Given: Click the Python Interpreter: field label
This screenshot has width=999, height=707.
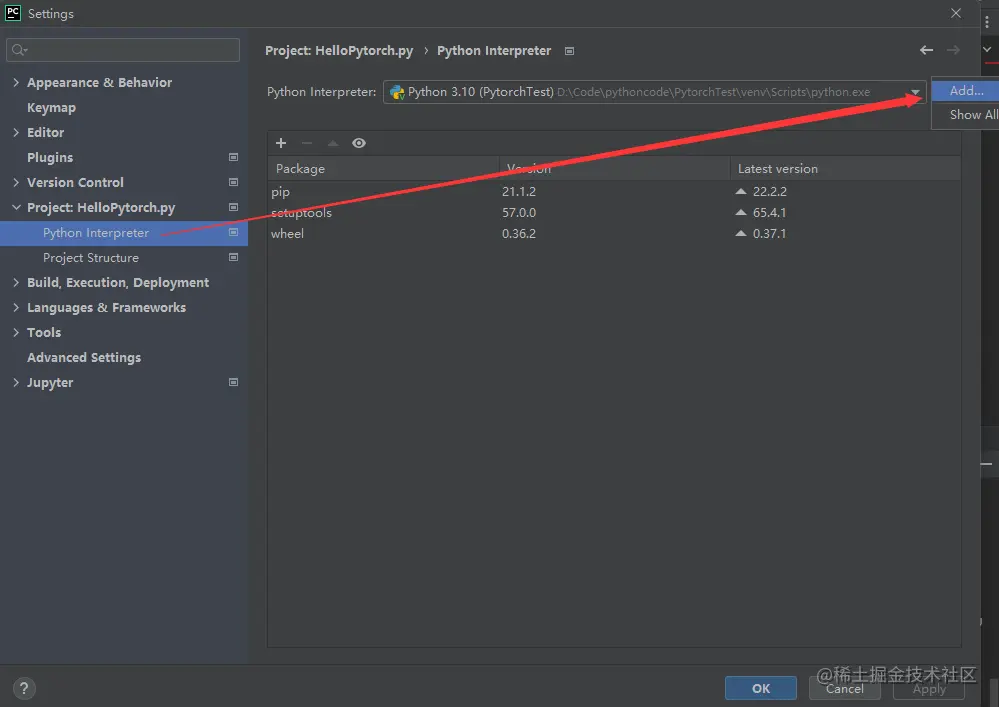Looking at the screenshot, I should pos(322,92).
